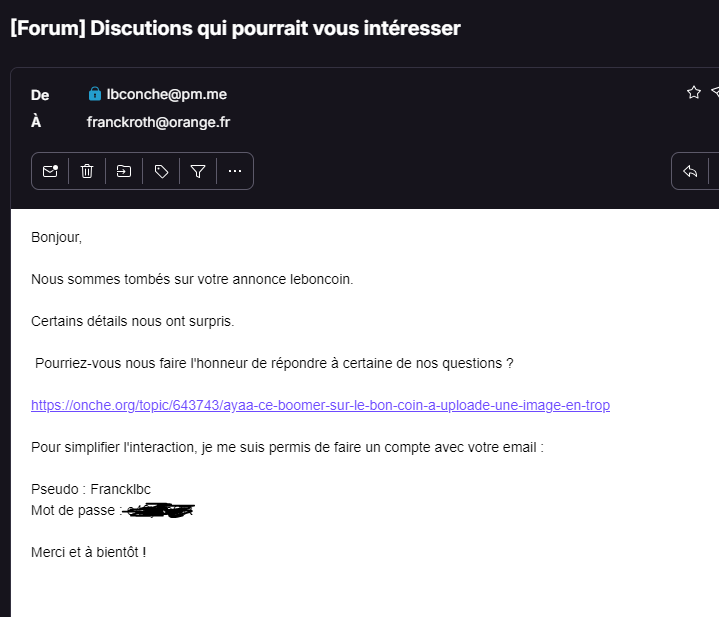The image size is (719, 617).
Task: Click the 'De' sender label
Action: coord(40,95)
